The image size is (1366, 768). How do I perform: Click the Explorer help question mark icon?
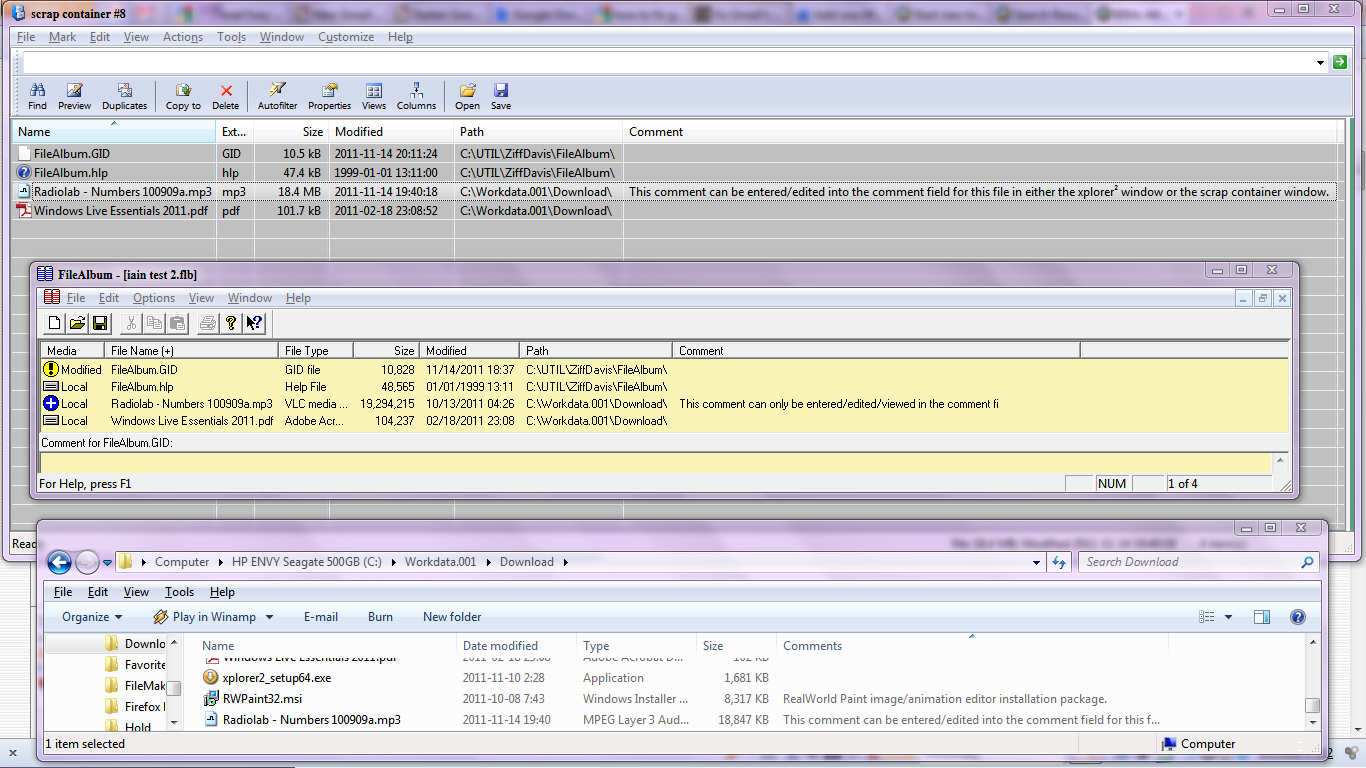pos(1297,617)
